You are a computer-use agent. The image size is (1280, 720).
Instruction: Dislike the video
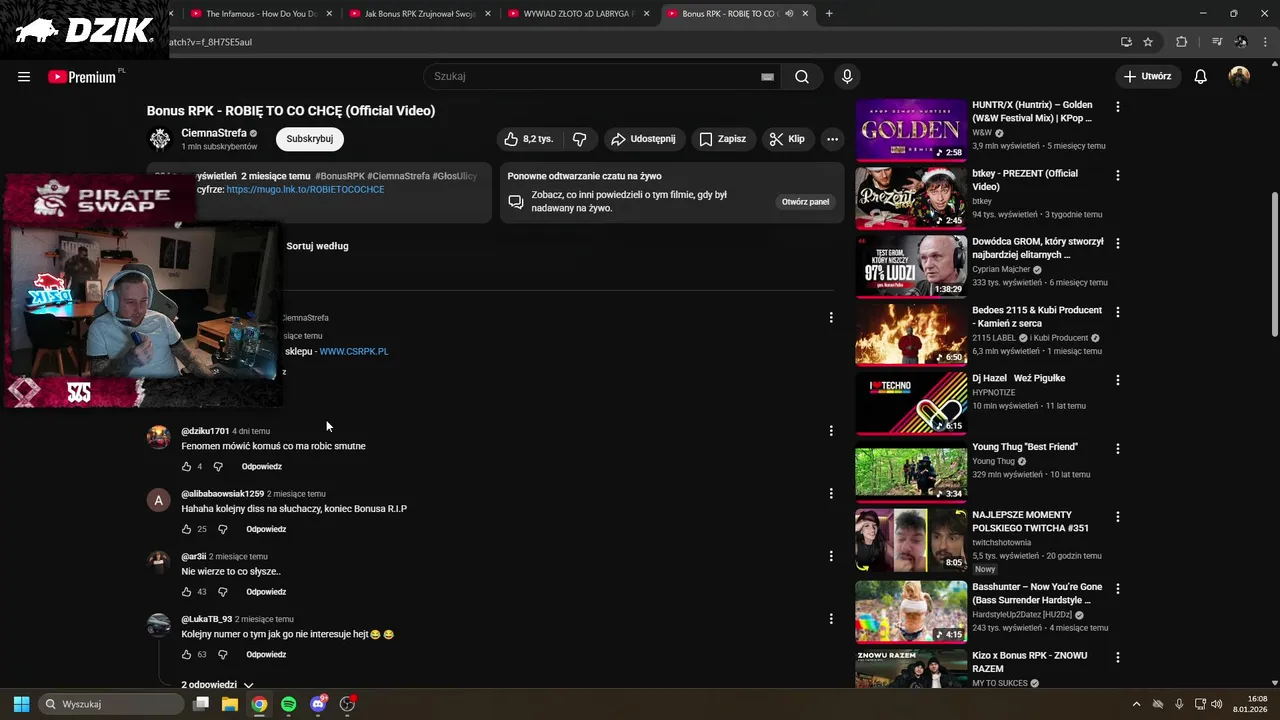pos(579,139)
